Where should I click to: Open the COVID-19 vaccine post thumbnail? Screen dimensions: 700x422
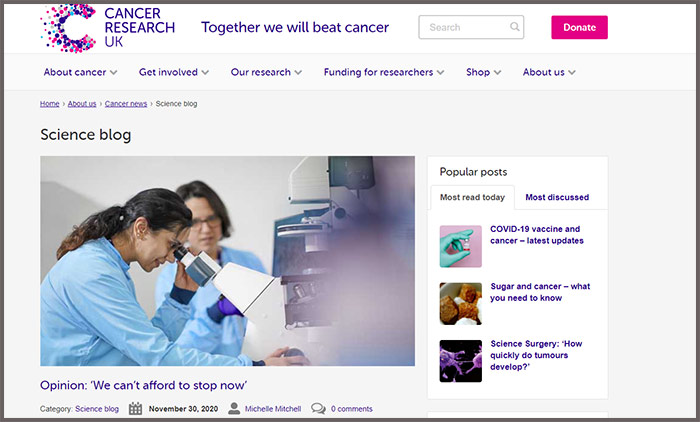(461, 246)
